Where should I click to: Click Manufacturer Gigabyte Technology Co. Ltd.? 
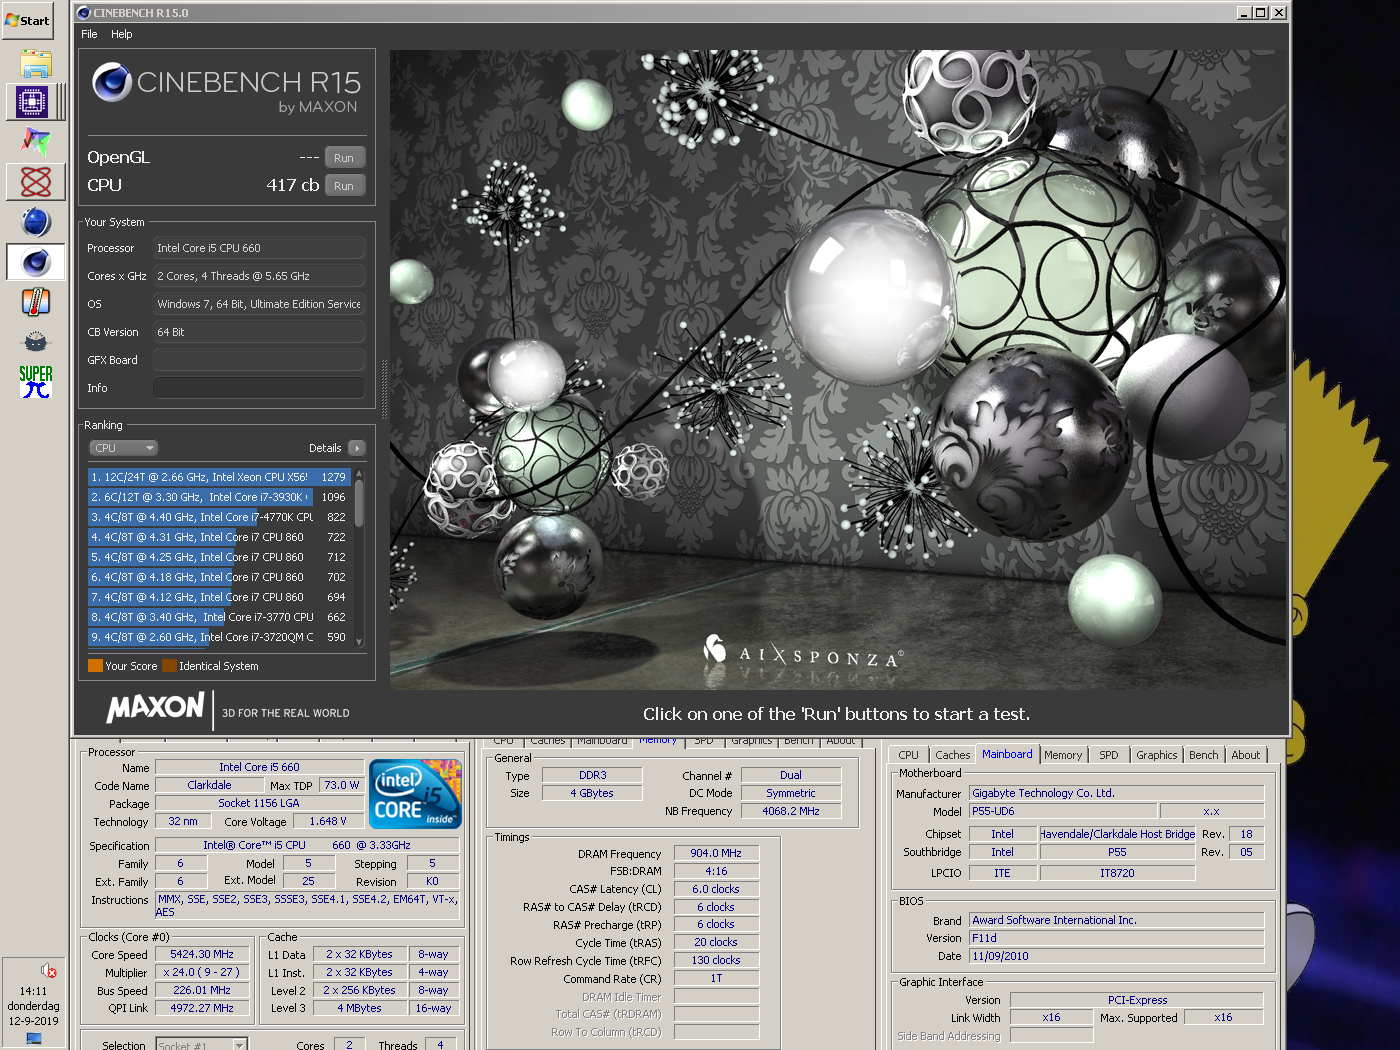(1116, 793)
